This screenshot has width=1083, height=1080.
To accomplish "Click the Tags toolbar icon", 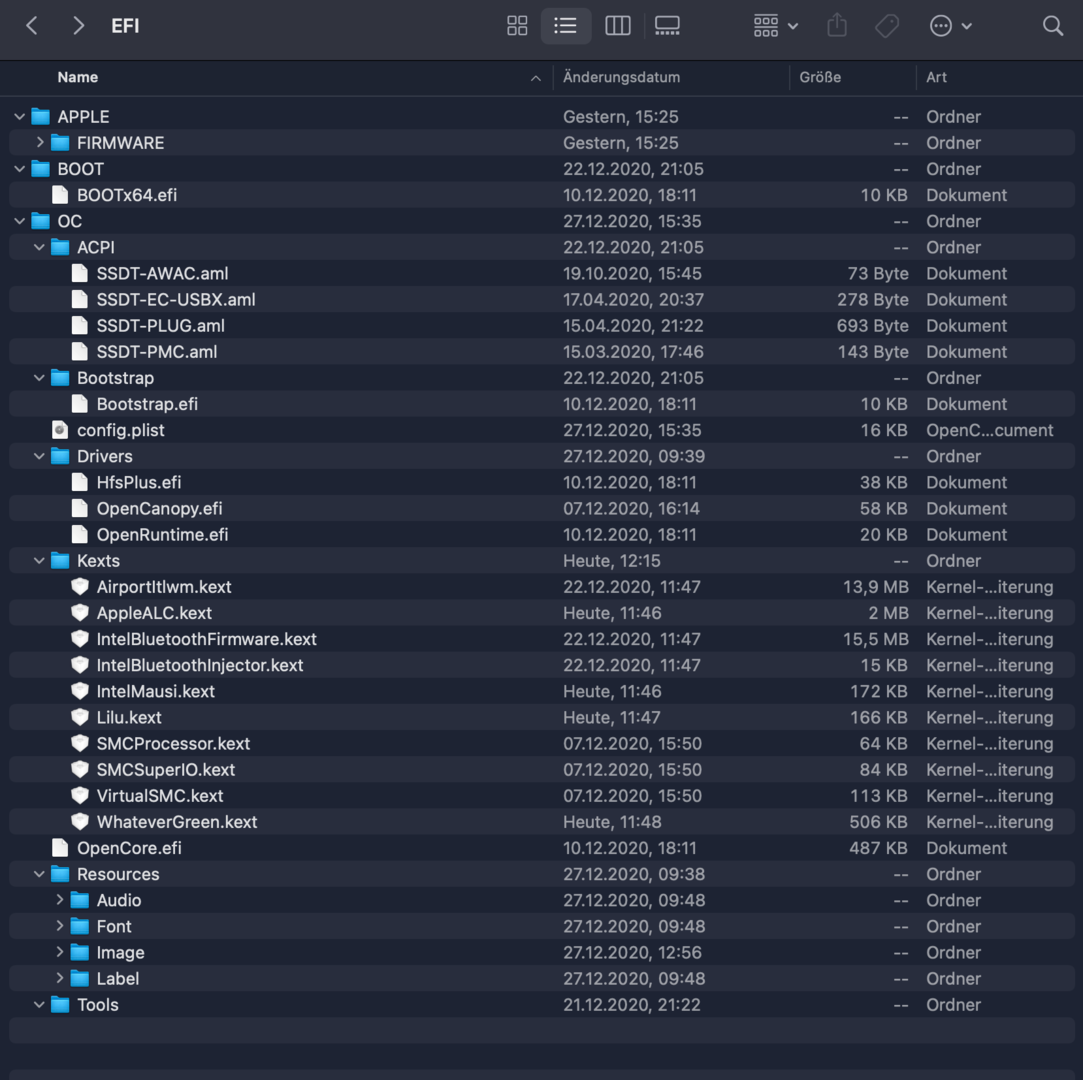I will 886,26.
